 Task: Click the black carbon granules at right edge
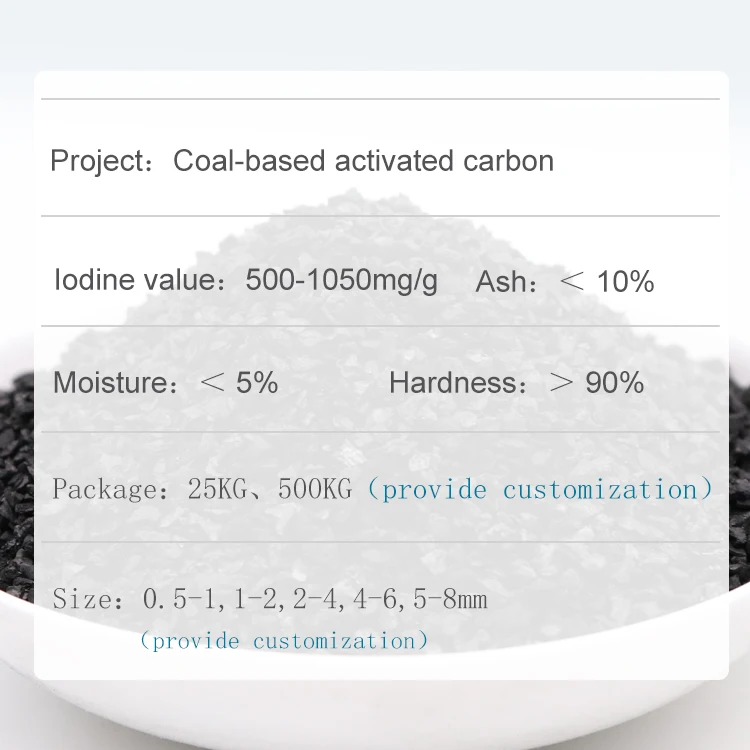(738, 450)
